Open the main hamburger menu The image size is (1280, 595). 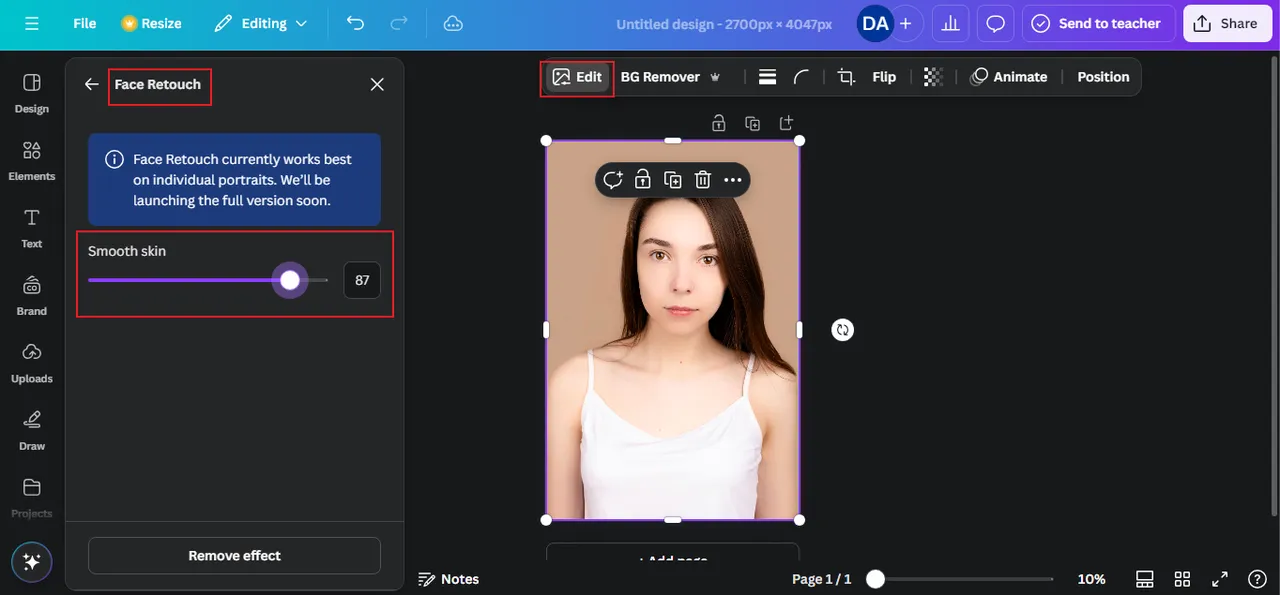coord(32,23)
